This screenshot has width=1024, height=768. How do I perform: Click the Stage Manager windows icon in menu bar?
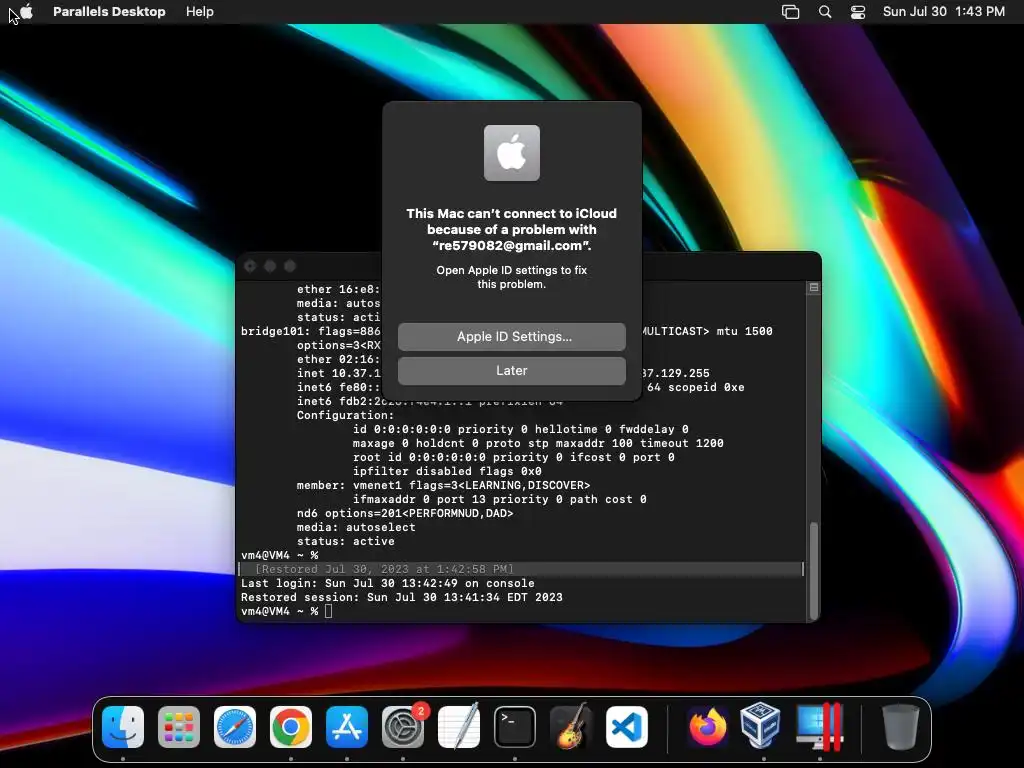pyautogui.click(x=790, y=12)
